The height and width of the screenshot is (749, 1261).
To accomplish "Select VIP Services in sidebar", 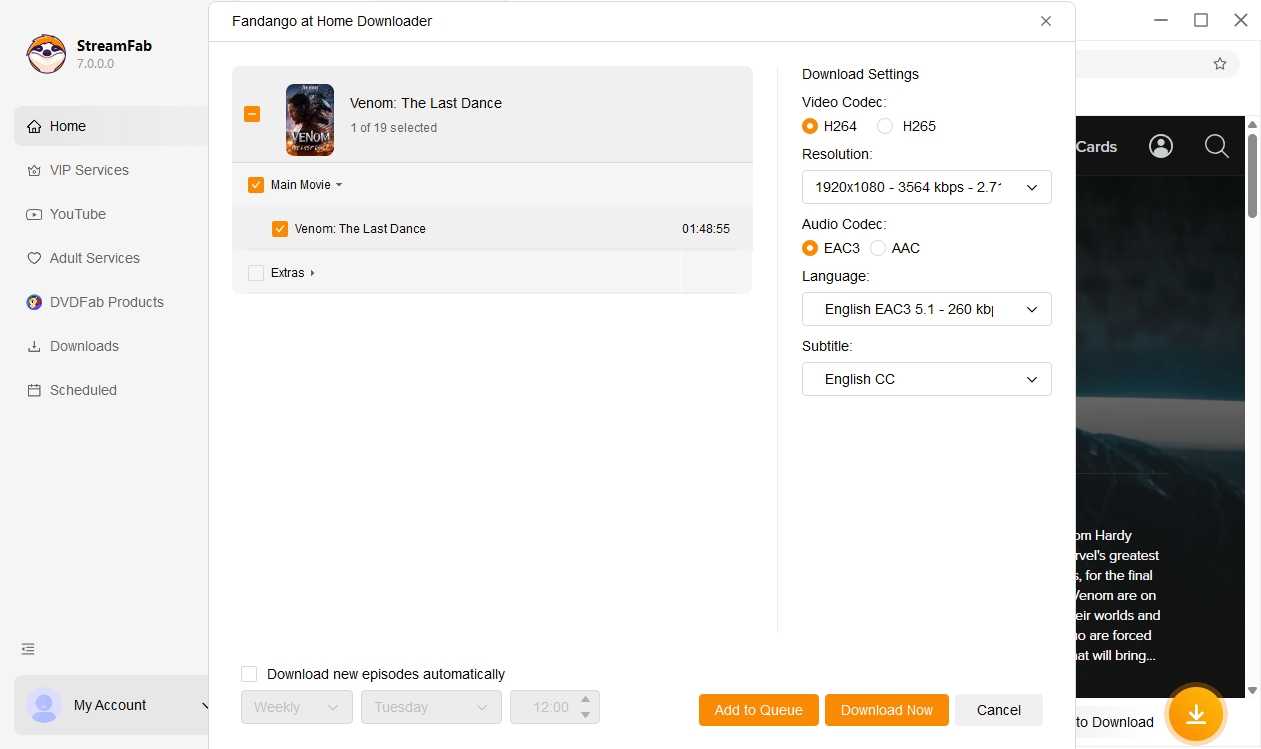I will coord(89,170).
